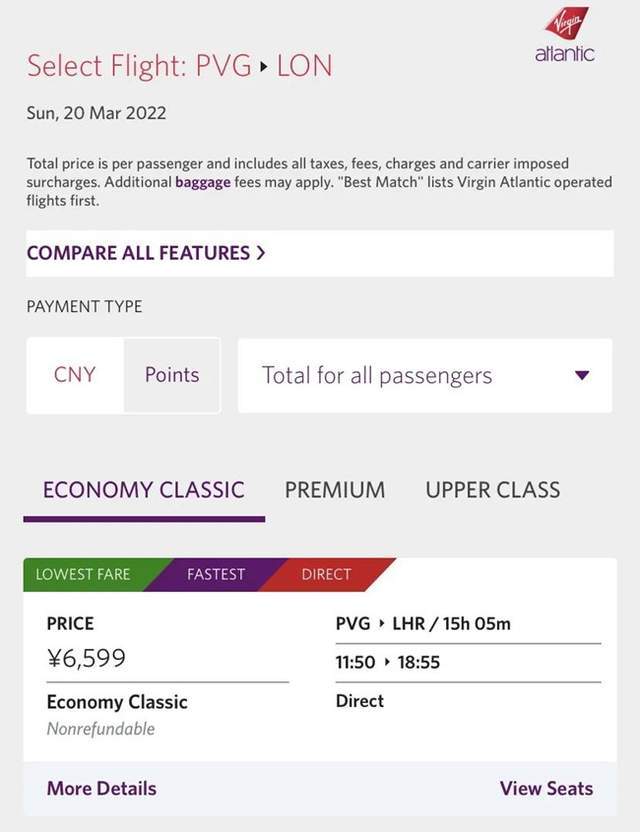
Task: Select the CNY payment type
Action: (x=75, y=375)
